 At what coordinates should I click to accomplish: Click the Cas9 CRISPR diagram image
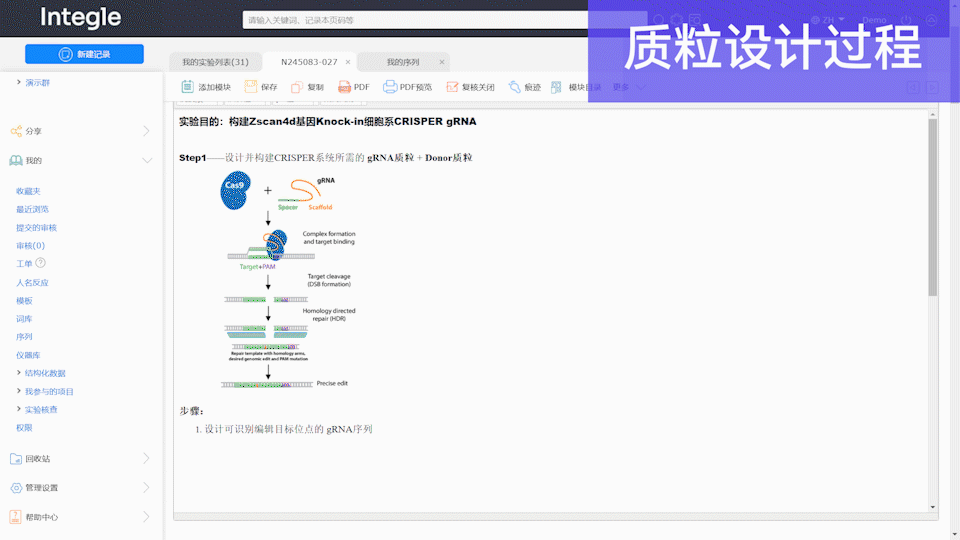click(x=289, y=279)
